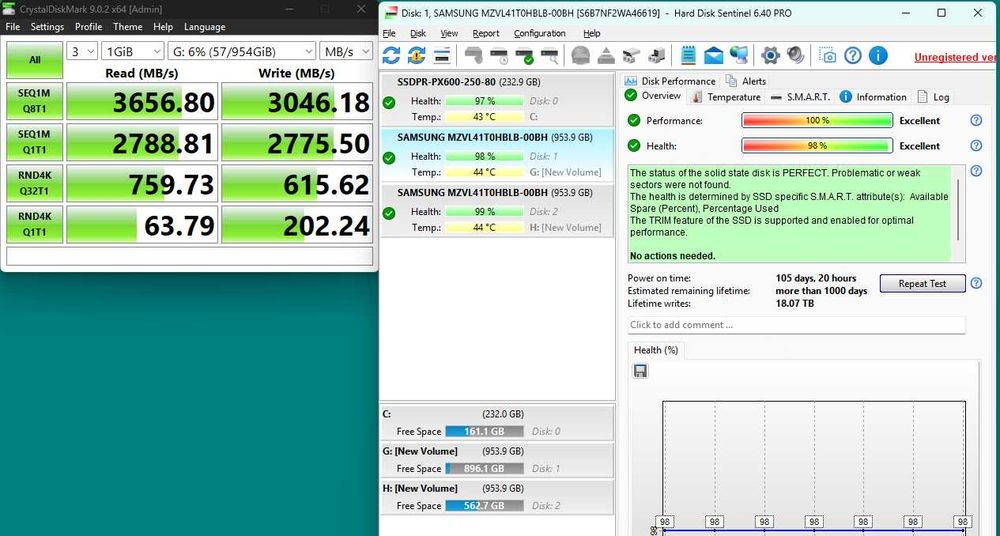Click the help icon beside Health rating
Image resolution: width=1000 pixels, height=536 pixels.
[x=976, y=145]
